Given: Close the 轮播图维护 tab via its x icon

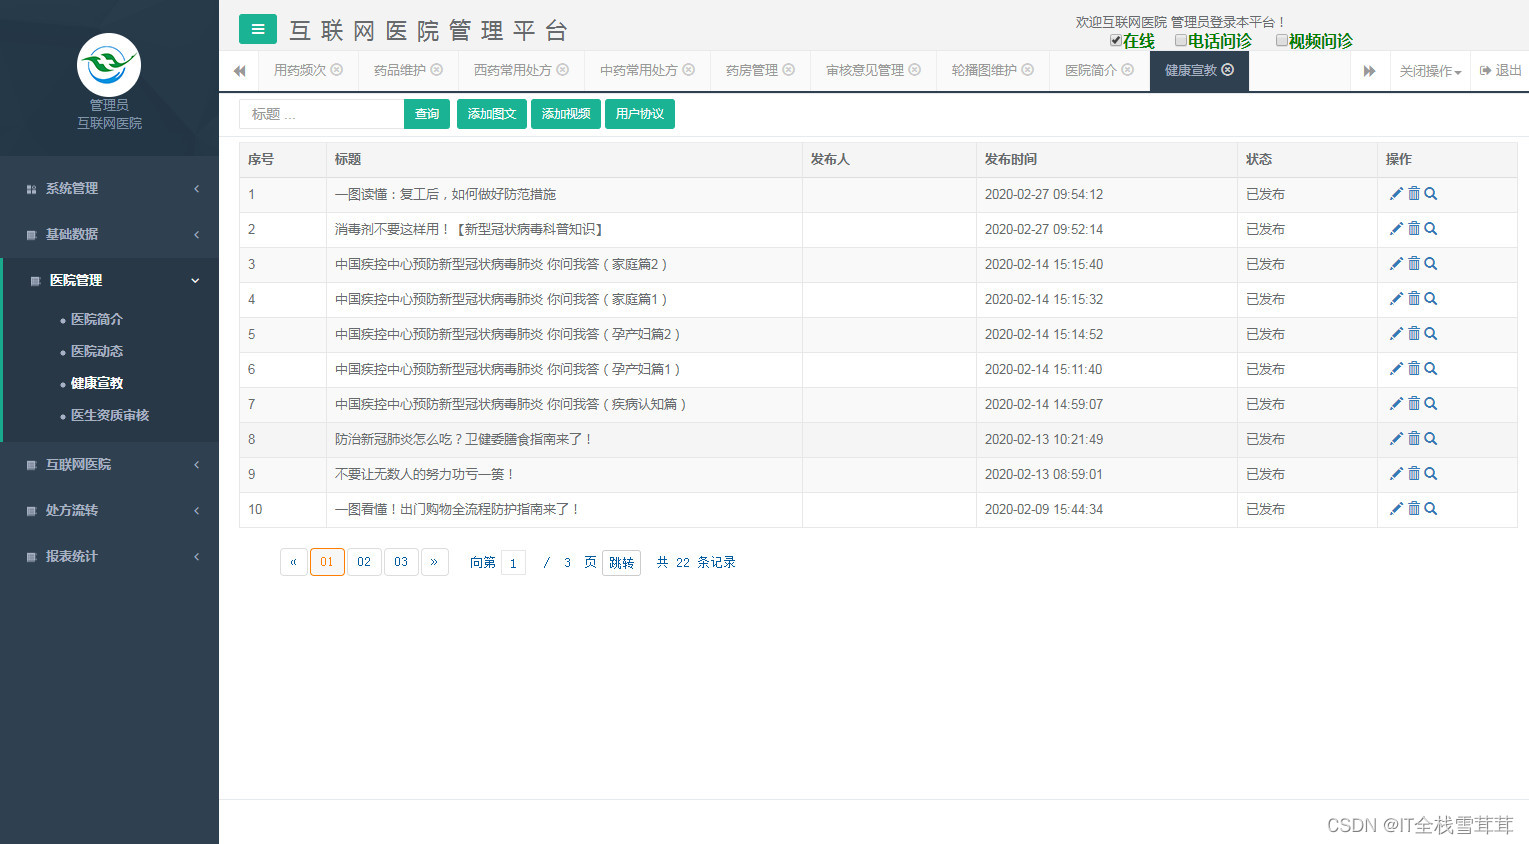Looking at the screenshot, I should (1028, 70).
